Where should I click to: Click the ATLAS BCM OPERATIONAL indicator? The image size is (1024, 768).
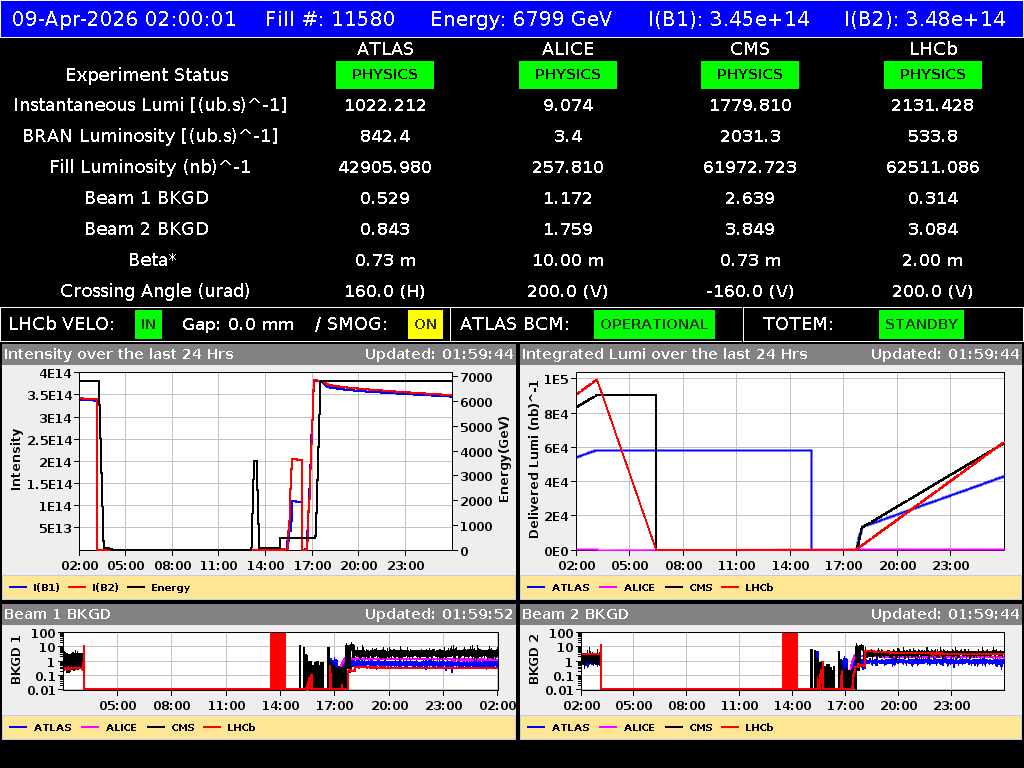tap(654, 324)
